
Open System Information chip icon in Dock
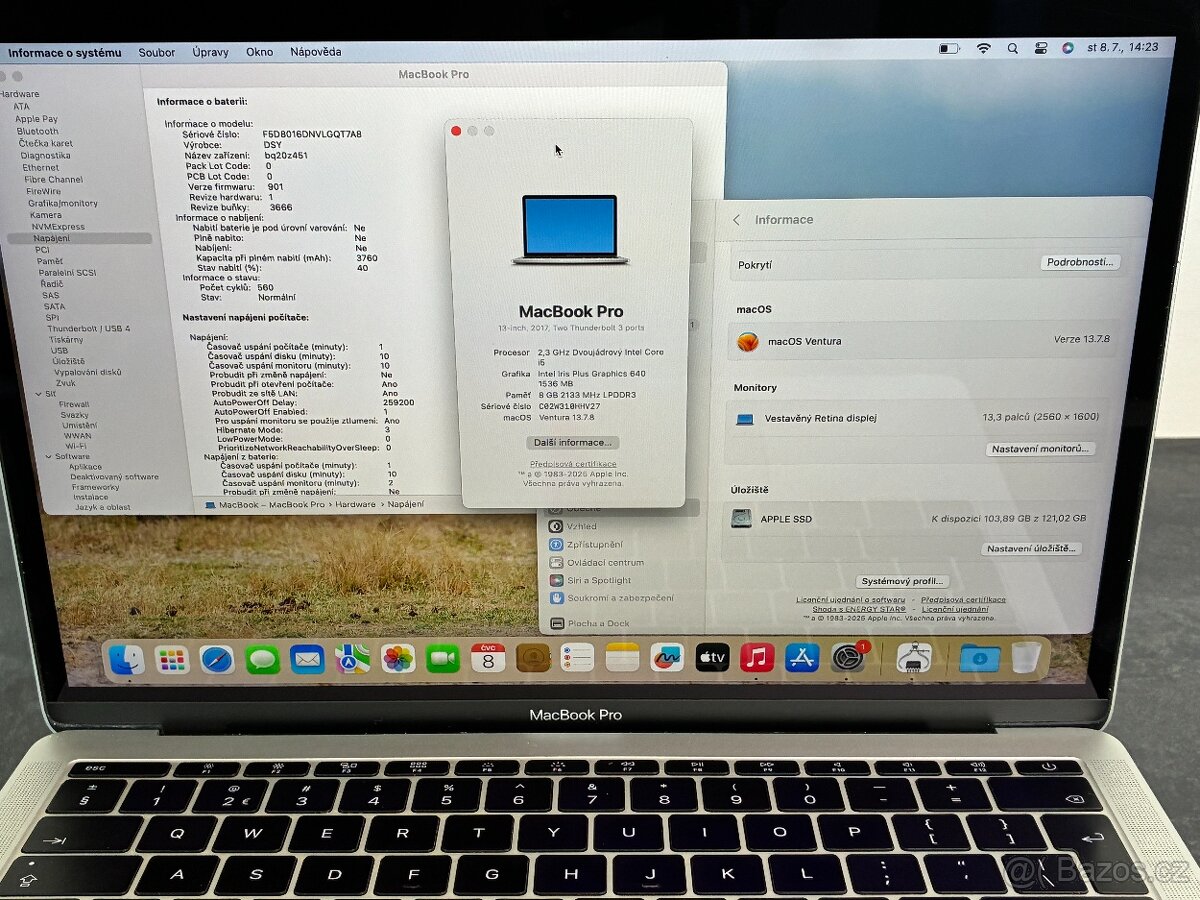914,657
